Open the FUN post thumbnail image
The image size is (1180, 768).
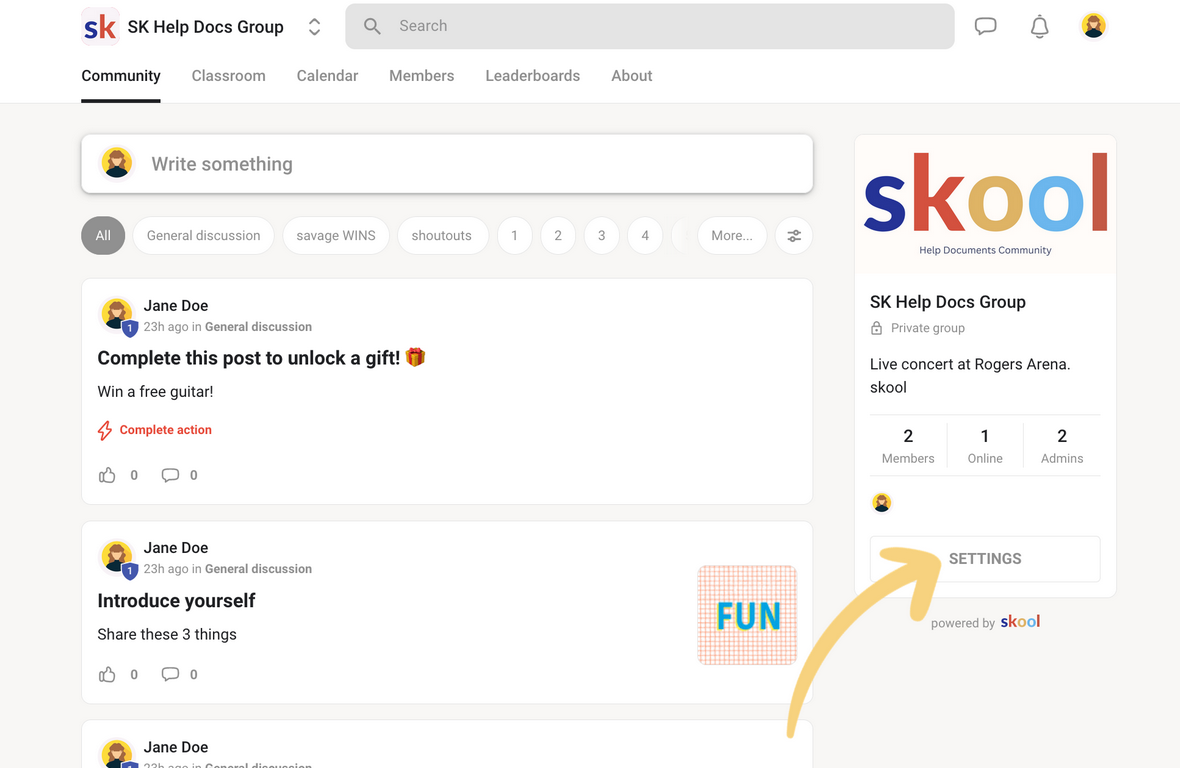747,615
